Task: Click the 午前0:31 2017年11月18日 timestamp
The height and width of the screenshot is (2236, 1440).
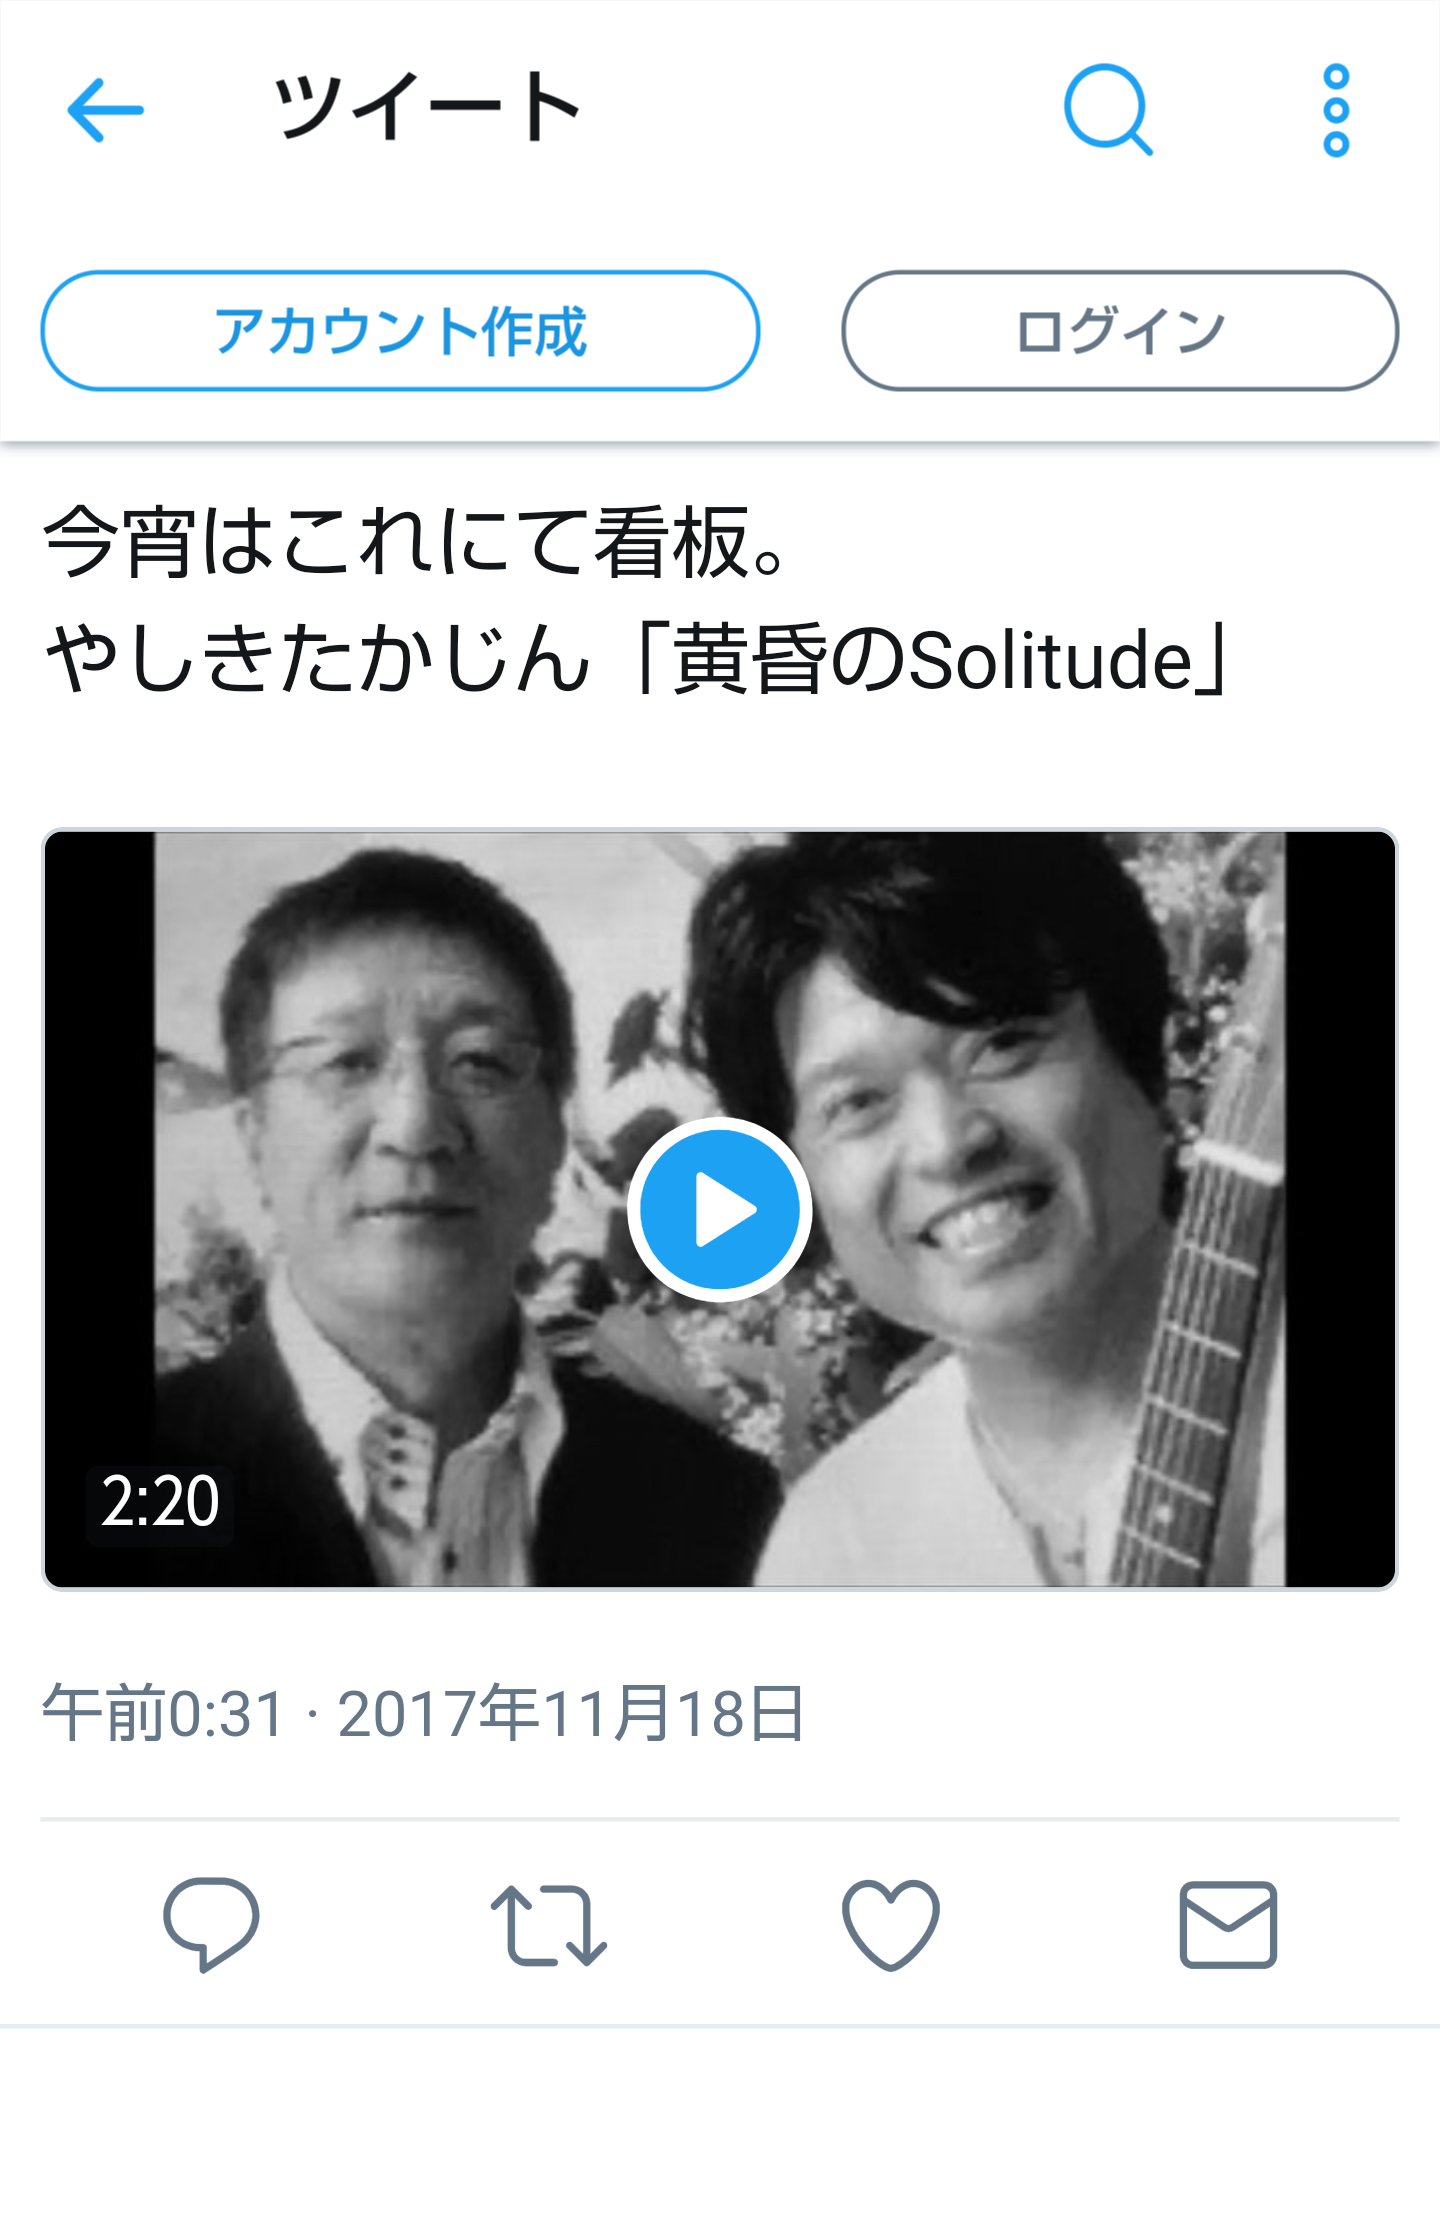Action: coord(423,1714)
